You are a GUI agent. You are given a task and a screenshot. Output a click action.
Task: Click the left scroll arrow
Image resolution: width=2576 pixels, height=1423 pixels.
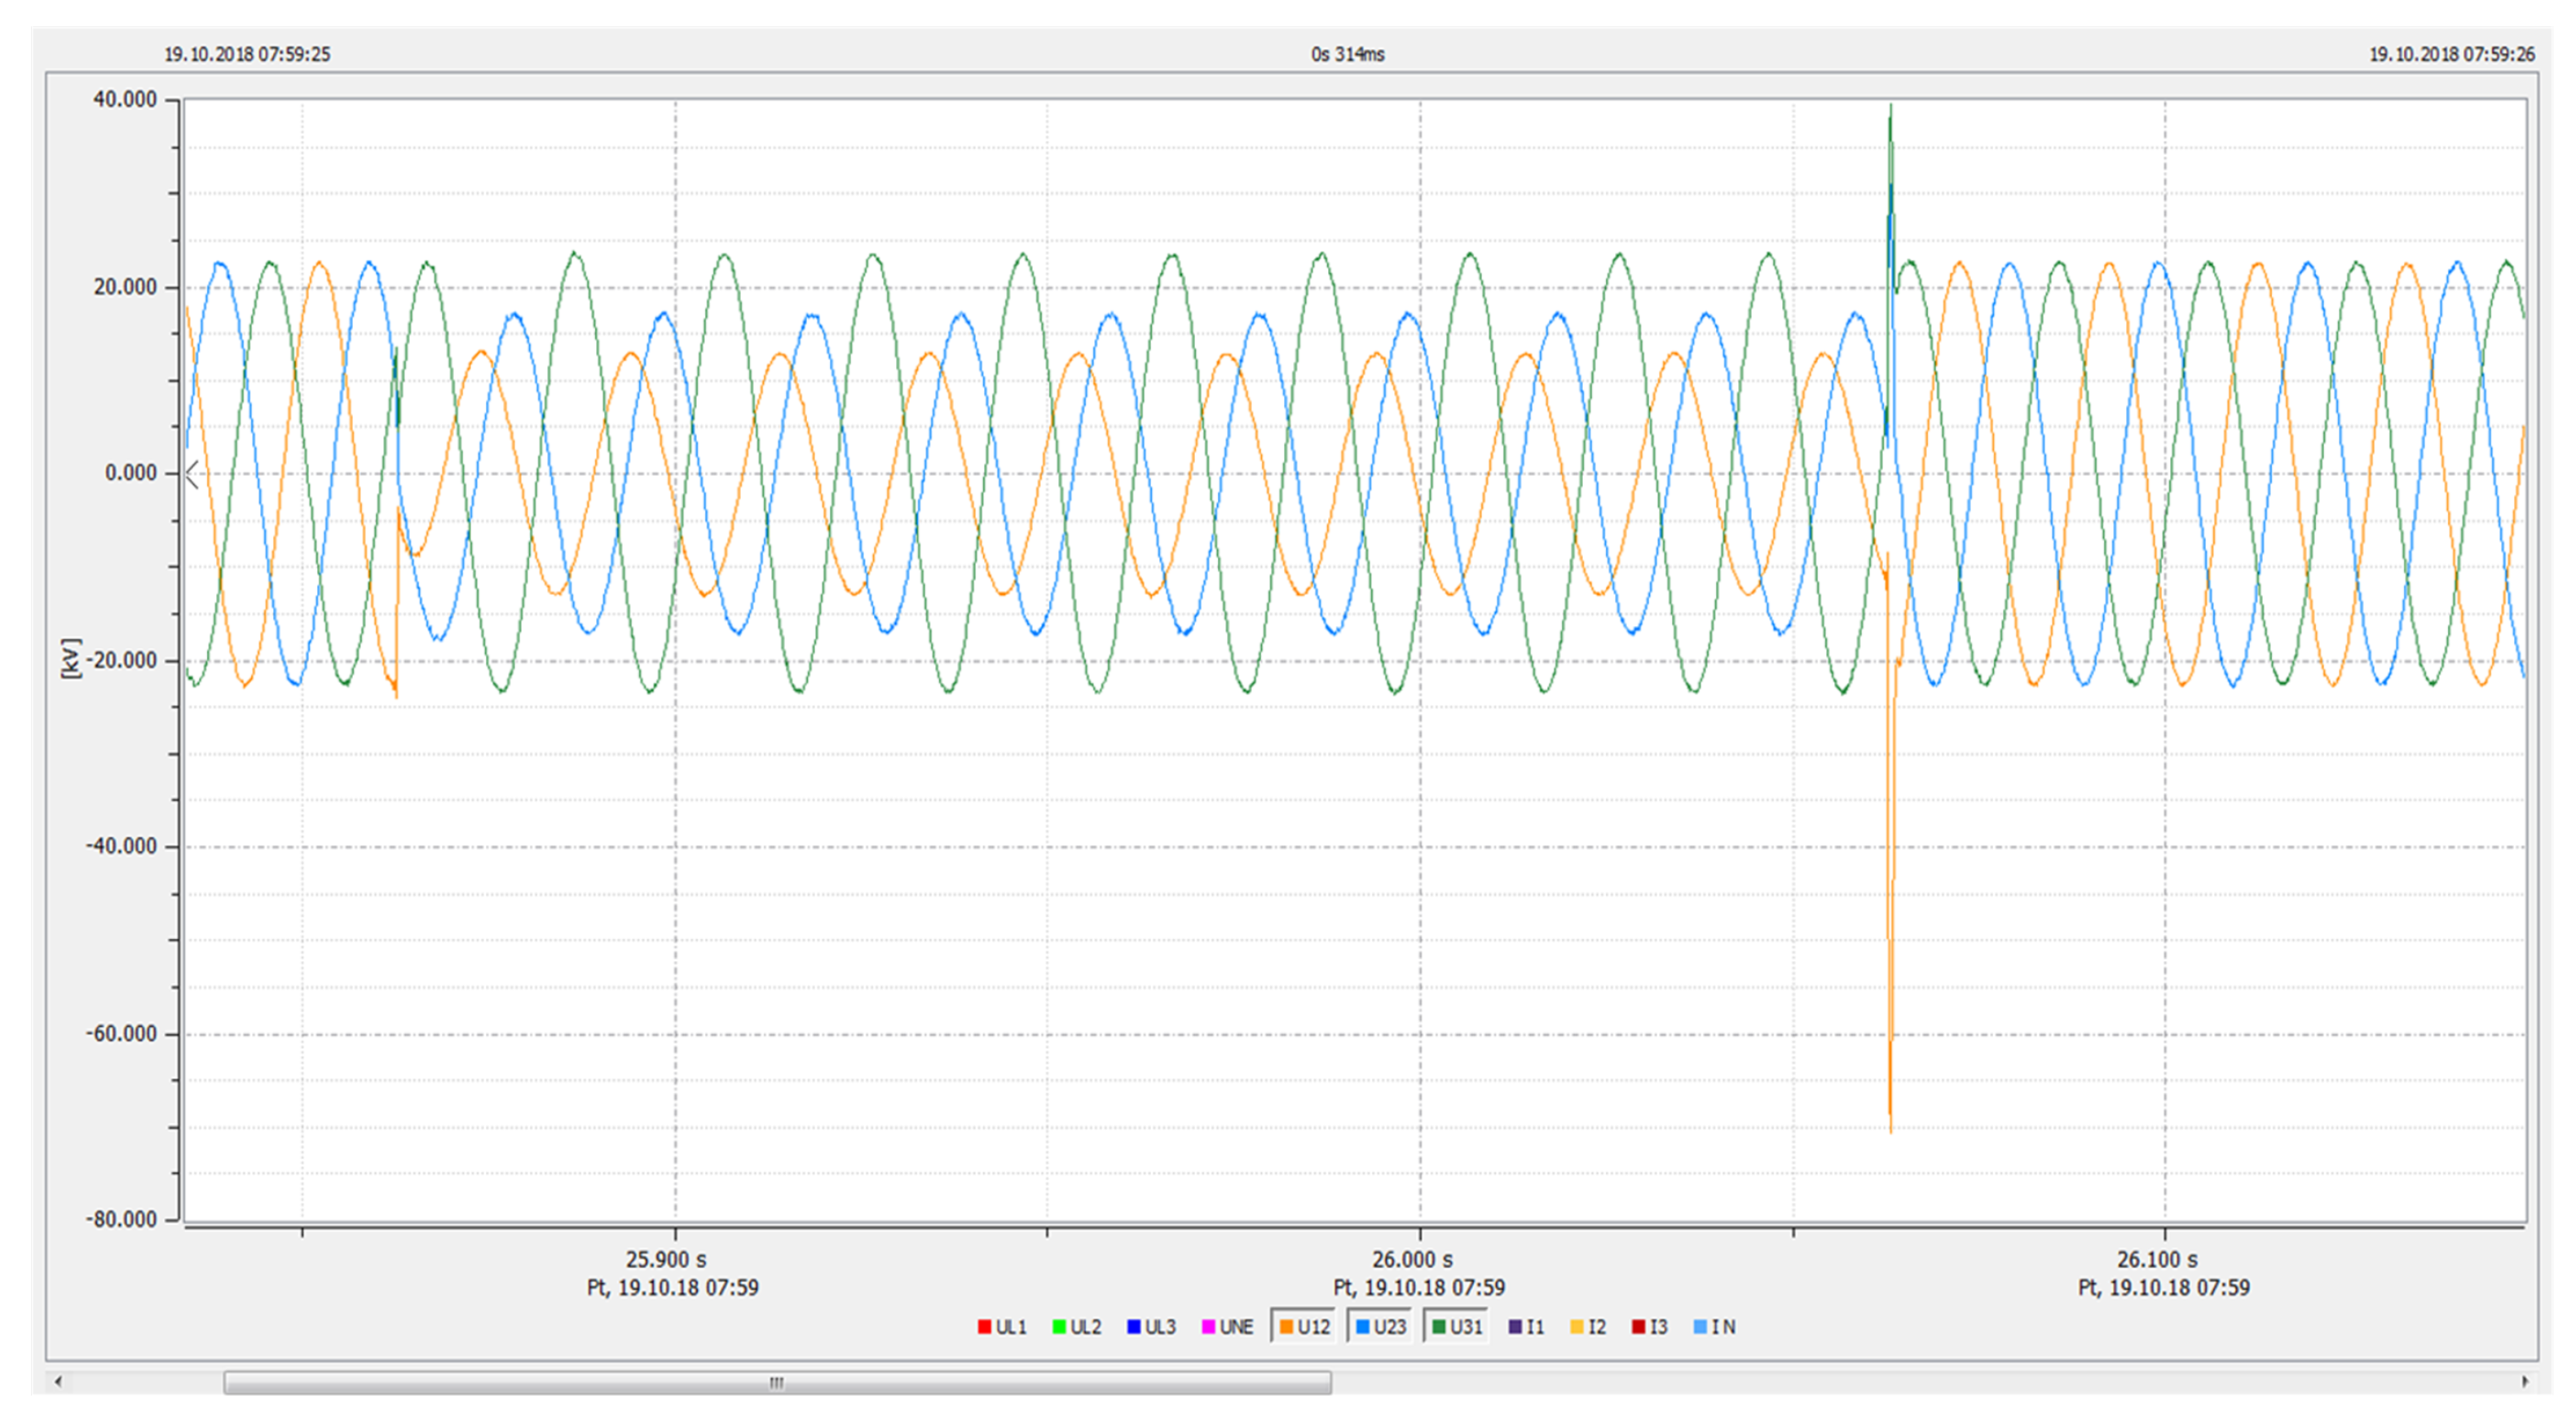(58, 1382)
